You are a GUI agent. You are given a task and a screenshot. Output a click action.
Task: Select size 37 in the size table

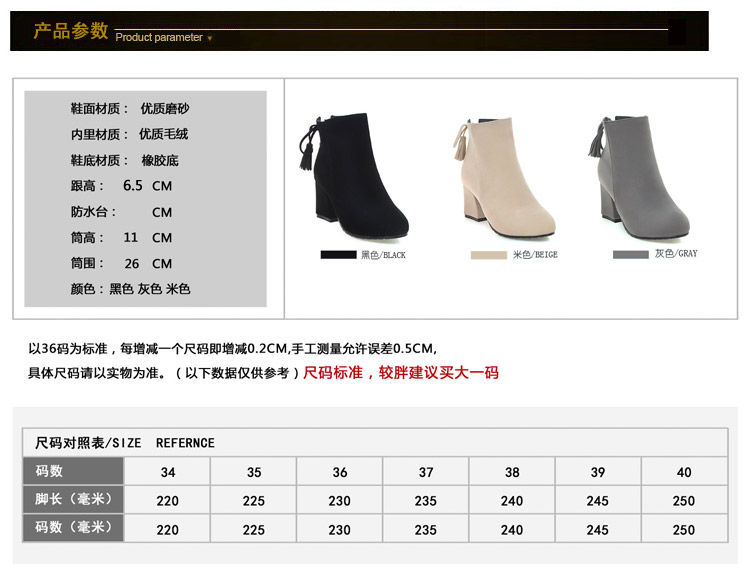pos(426,472)
